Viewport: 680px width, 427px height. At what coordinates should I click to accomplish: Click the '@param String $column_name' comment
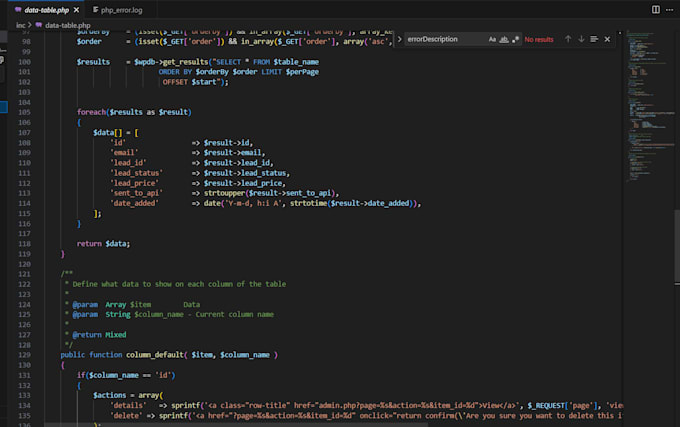point(173,314)
